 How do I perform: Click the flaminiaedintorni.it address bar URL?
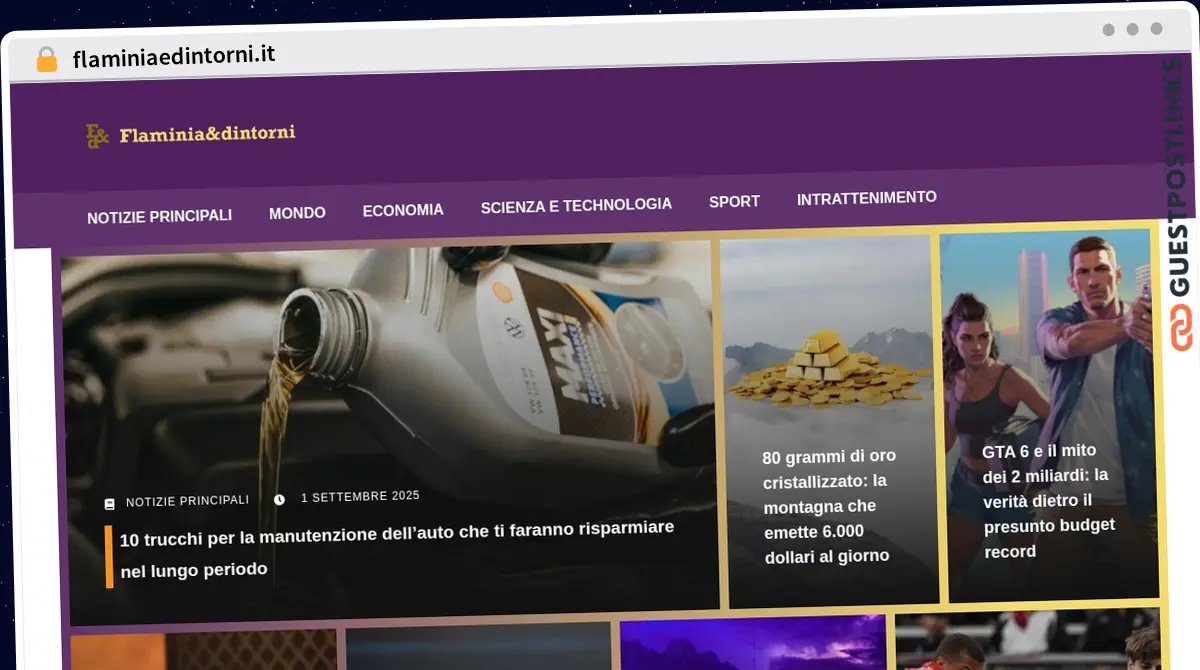pyautogui.click(x=174, y=56)
